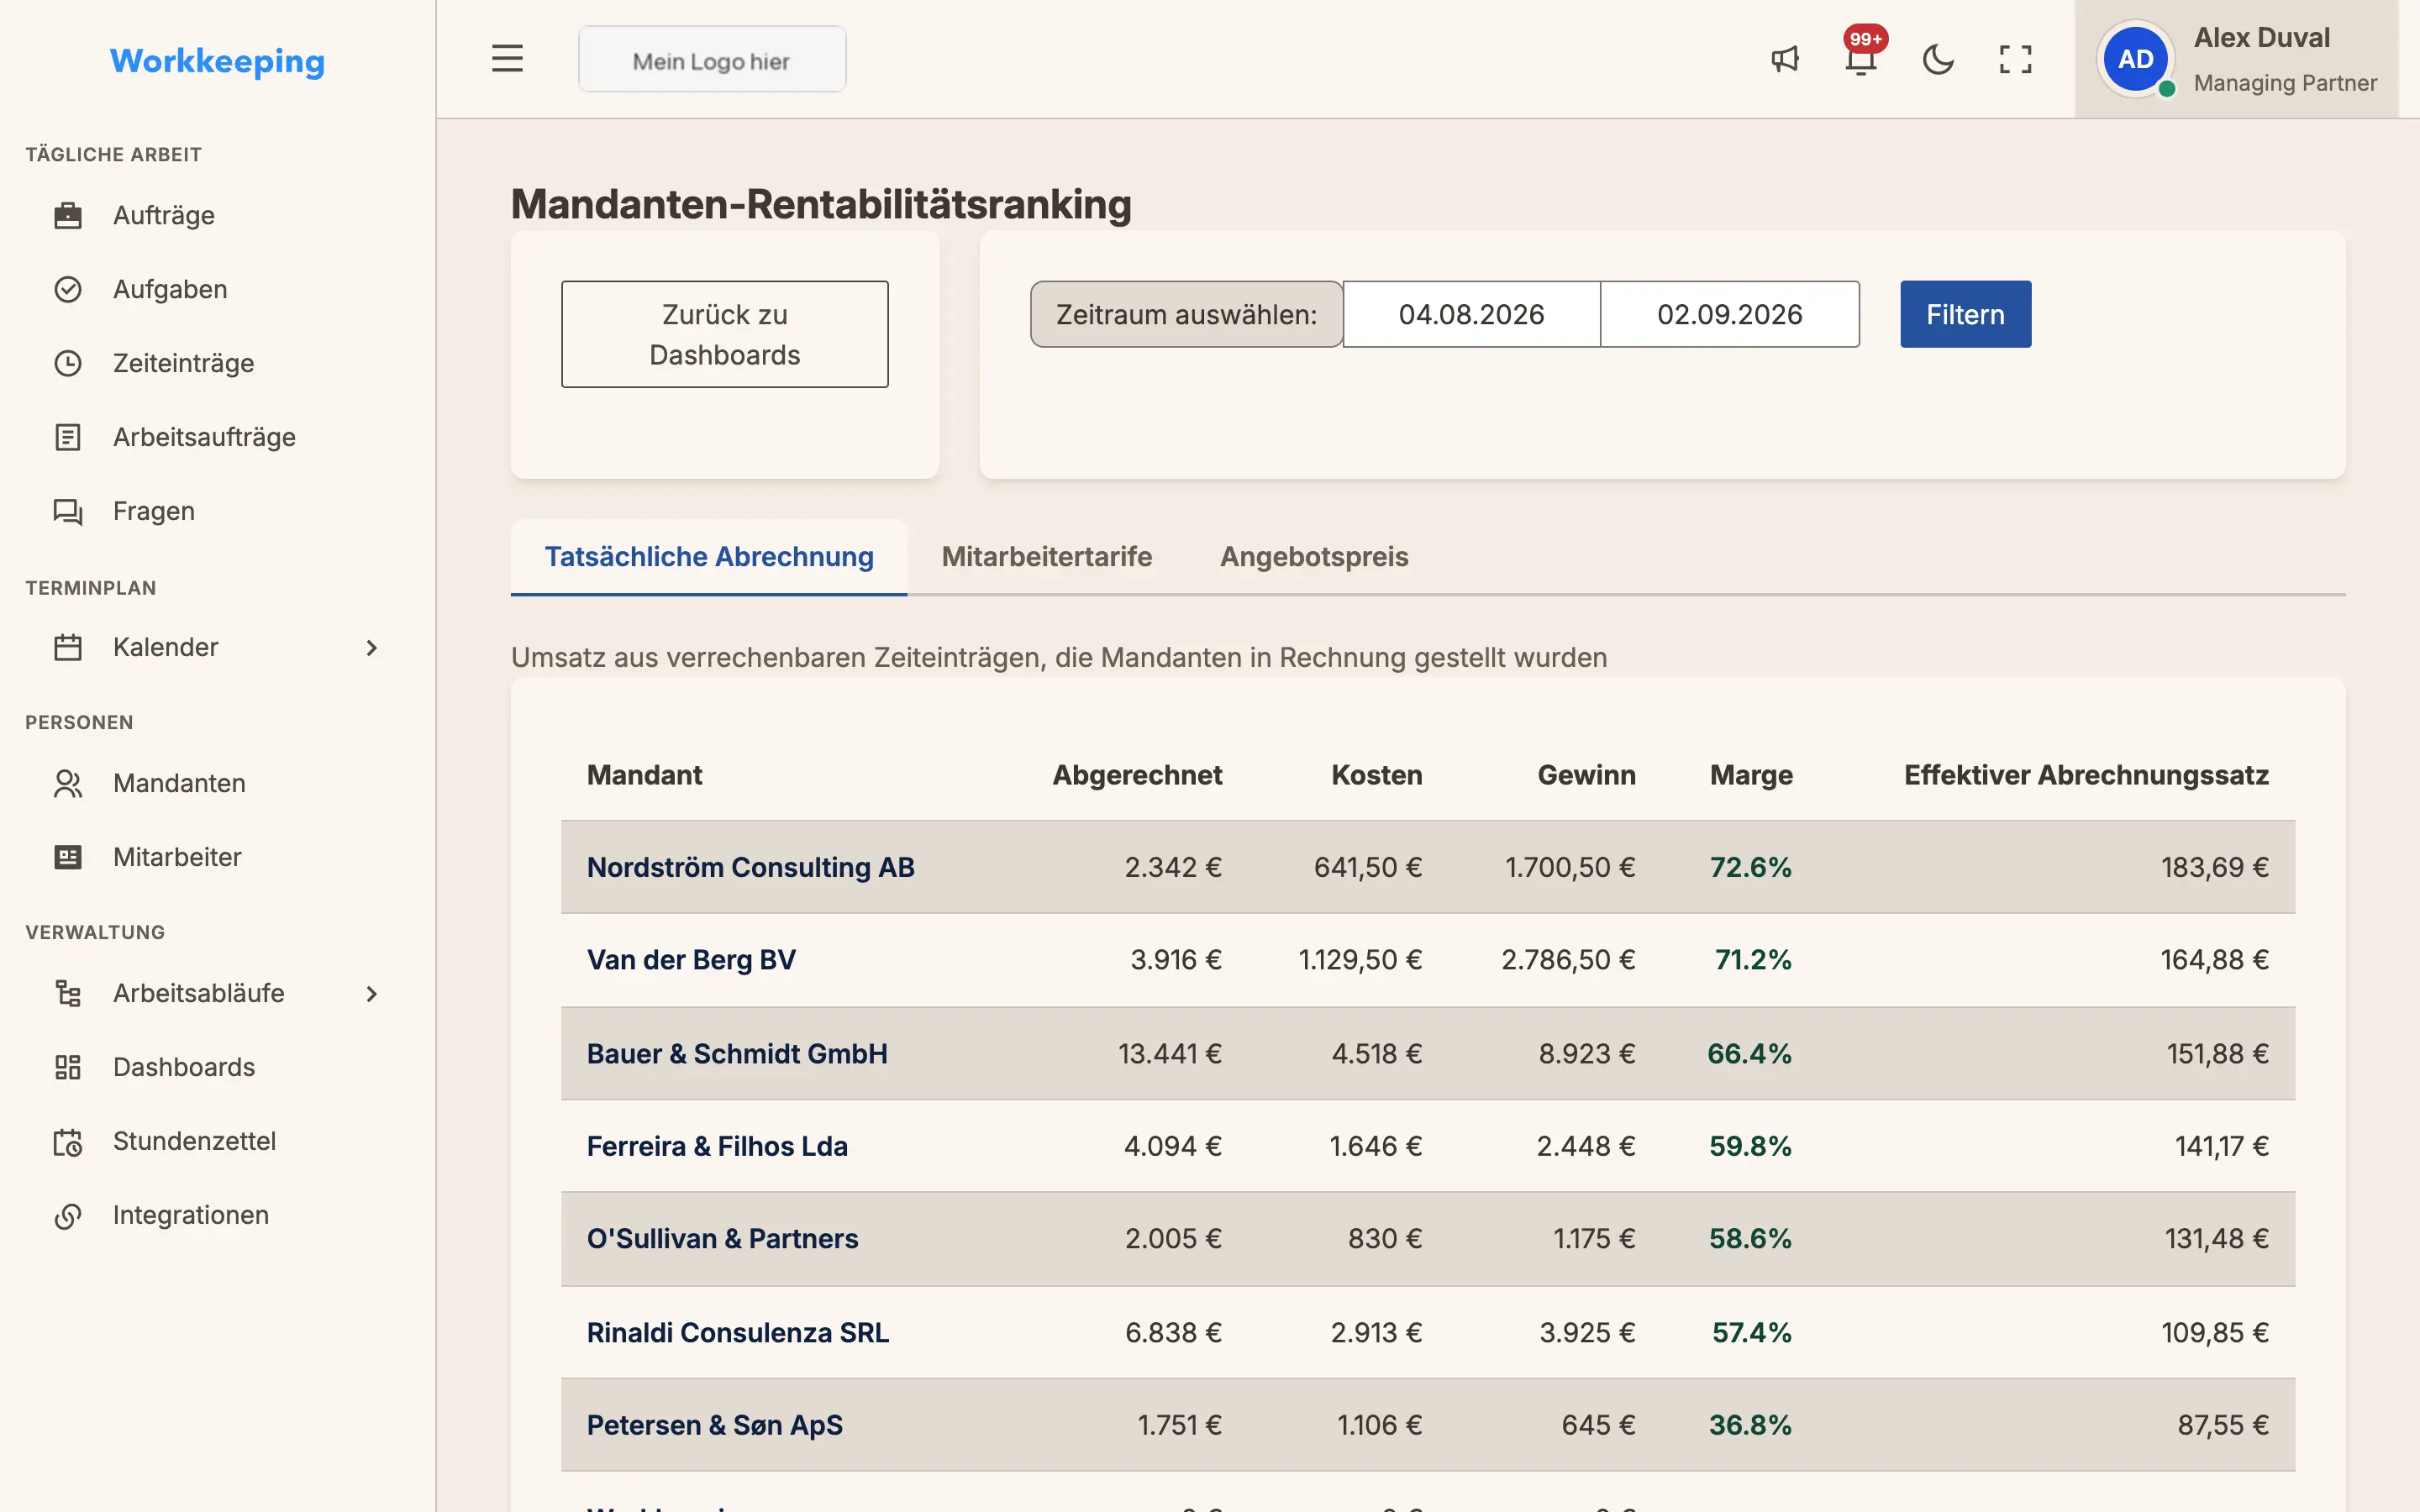Open Alex Duval user profile menu

coord(2236,59)
